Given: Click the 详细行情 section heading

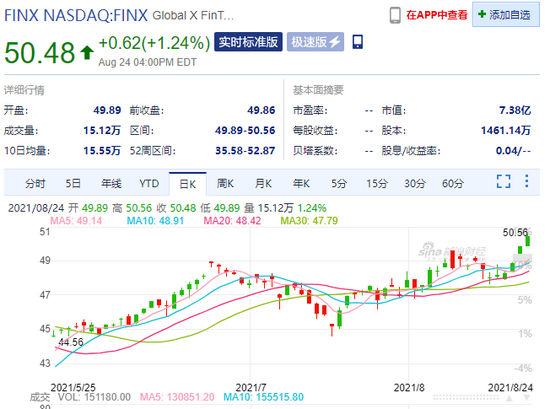Looking at the screenshot, I should click(24, 90).
